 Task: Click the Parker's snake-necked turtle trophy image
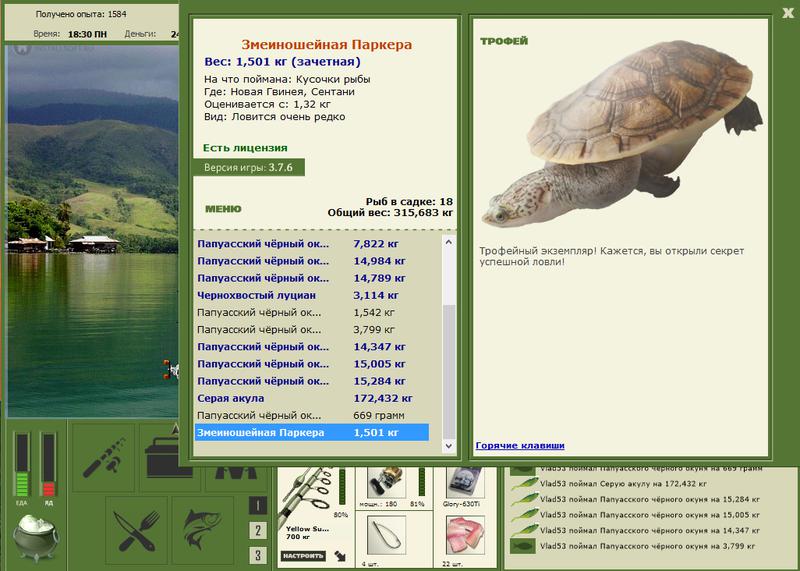click(x=622, y=134)
